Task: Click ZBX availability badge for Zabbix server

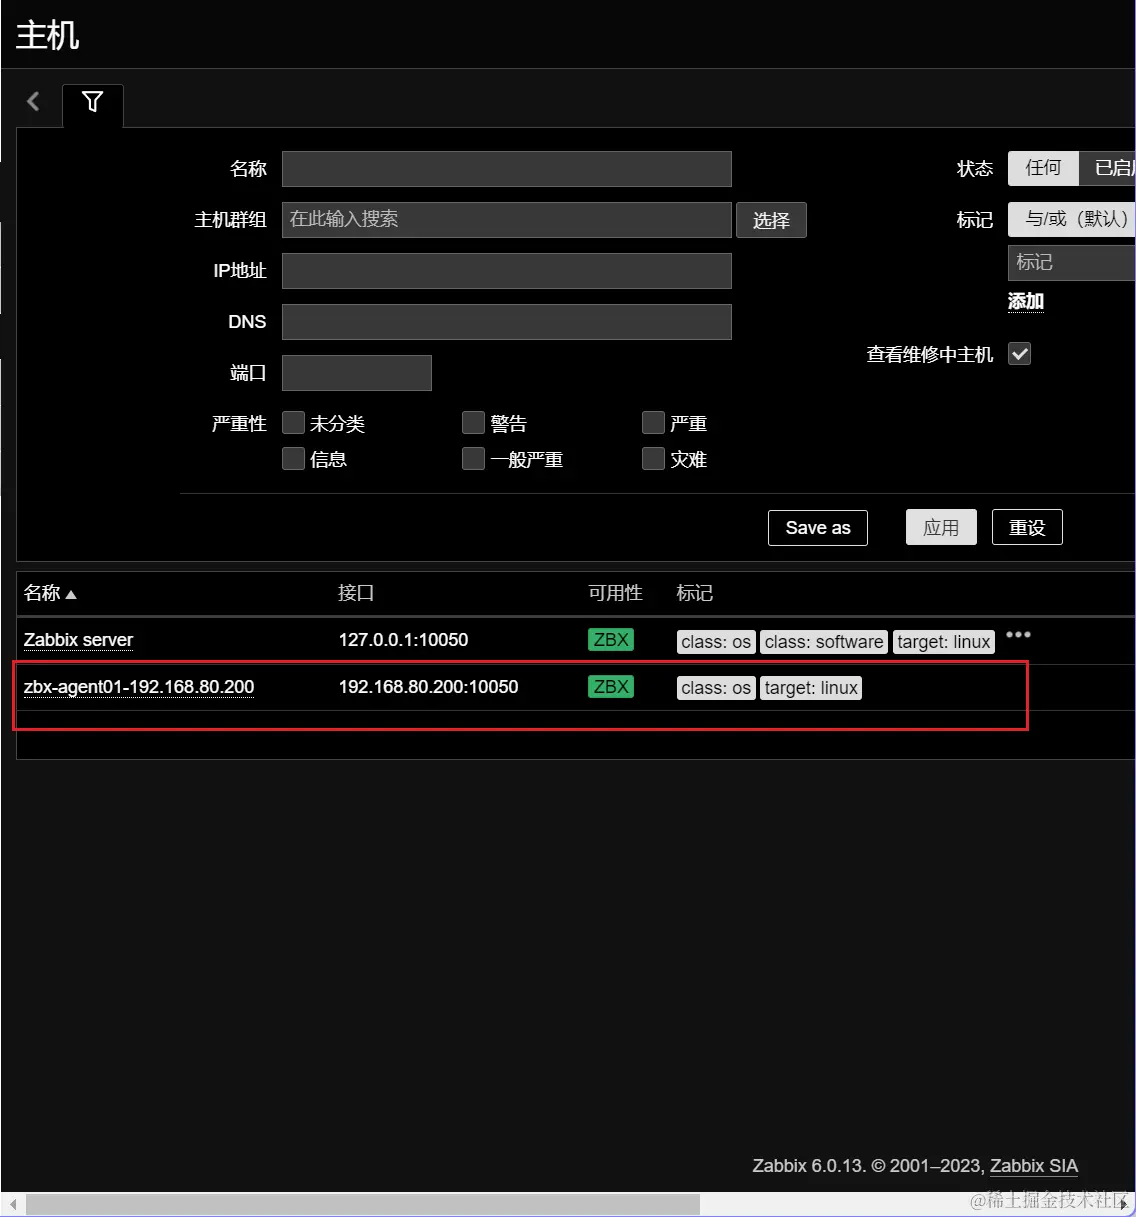Action: (x=611, y=640)
